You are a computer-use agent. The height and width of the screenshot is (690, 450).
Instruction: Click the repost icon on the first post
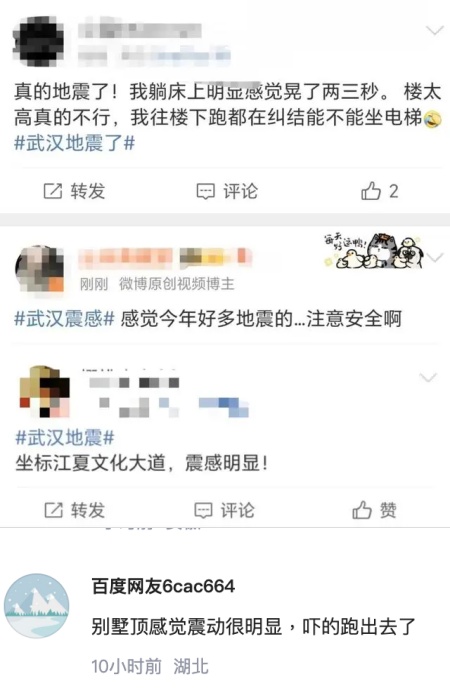pyautogui.click(x=53, y=191)
